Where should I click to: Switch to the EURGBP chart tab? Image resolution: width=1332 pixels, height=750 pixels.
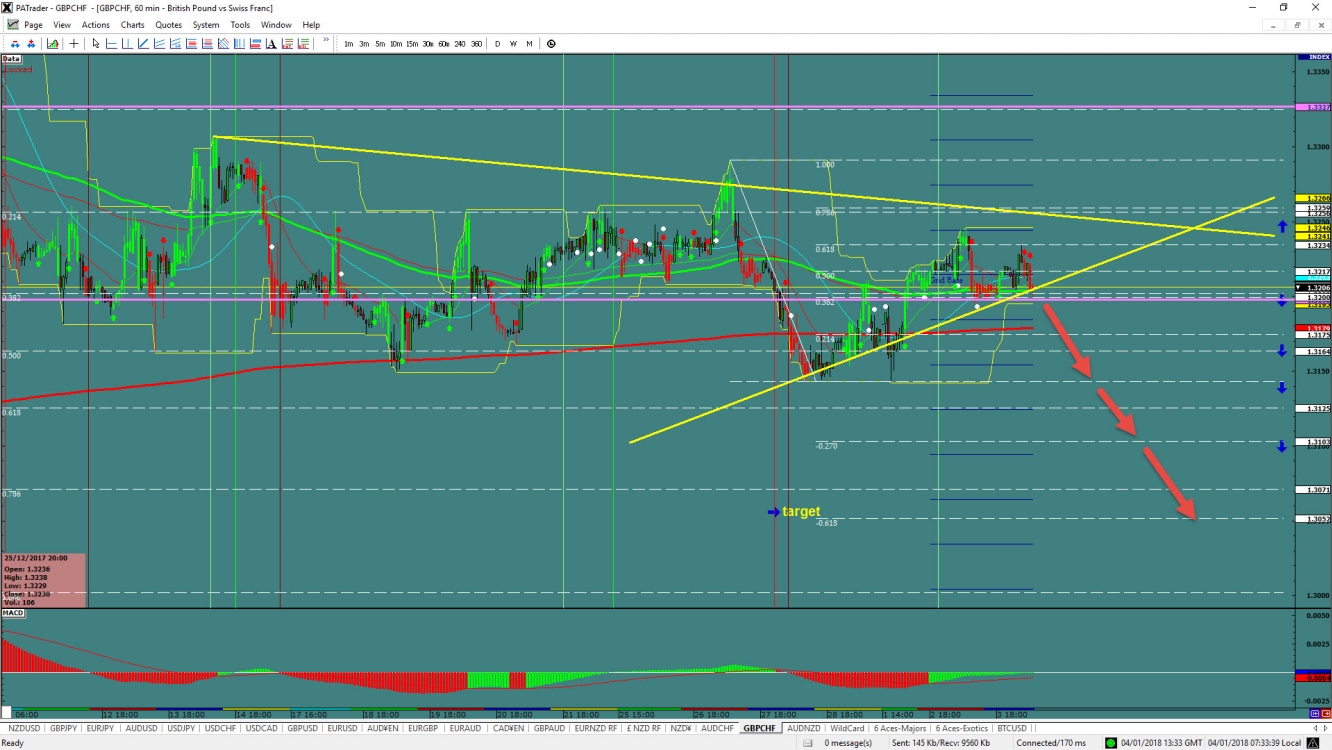423,728
